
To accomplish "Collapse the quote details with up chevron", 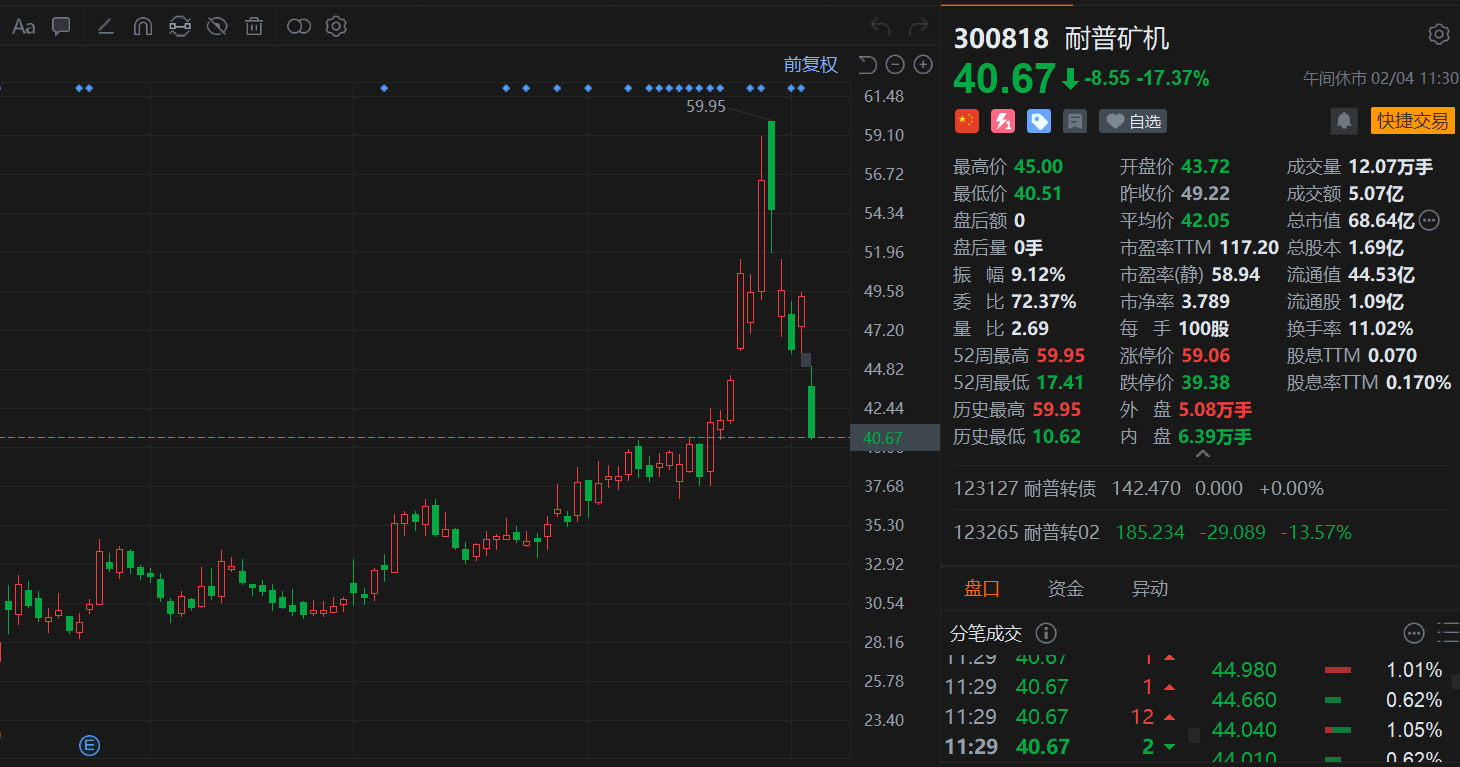I will click(x=1202, y=455).
